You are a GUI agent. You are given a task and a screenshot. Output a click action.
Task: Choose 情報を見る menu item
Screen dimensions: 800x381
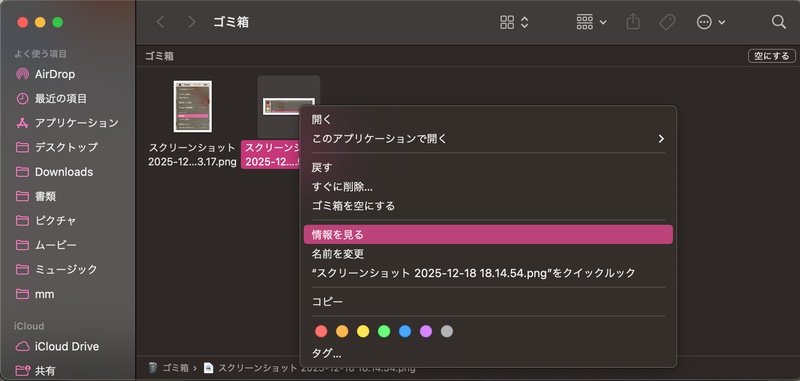click(488, 235)
